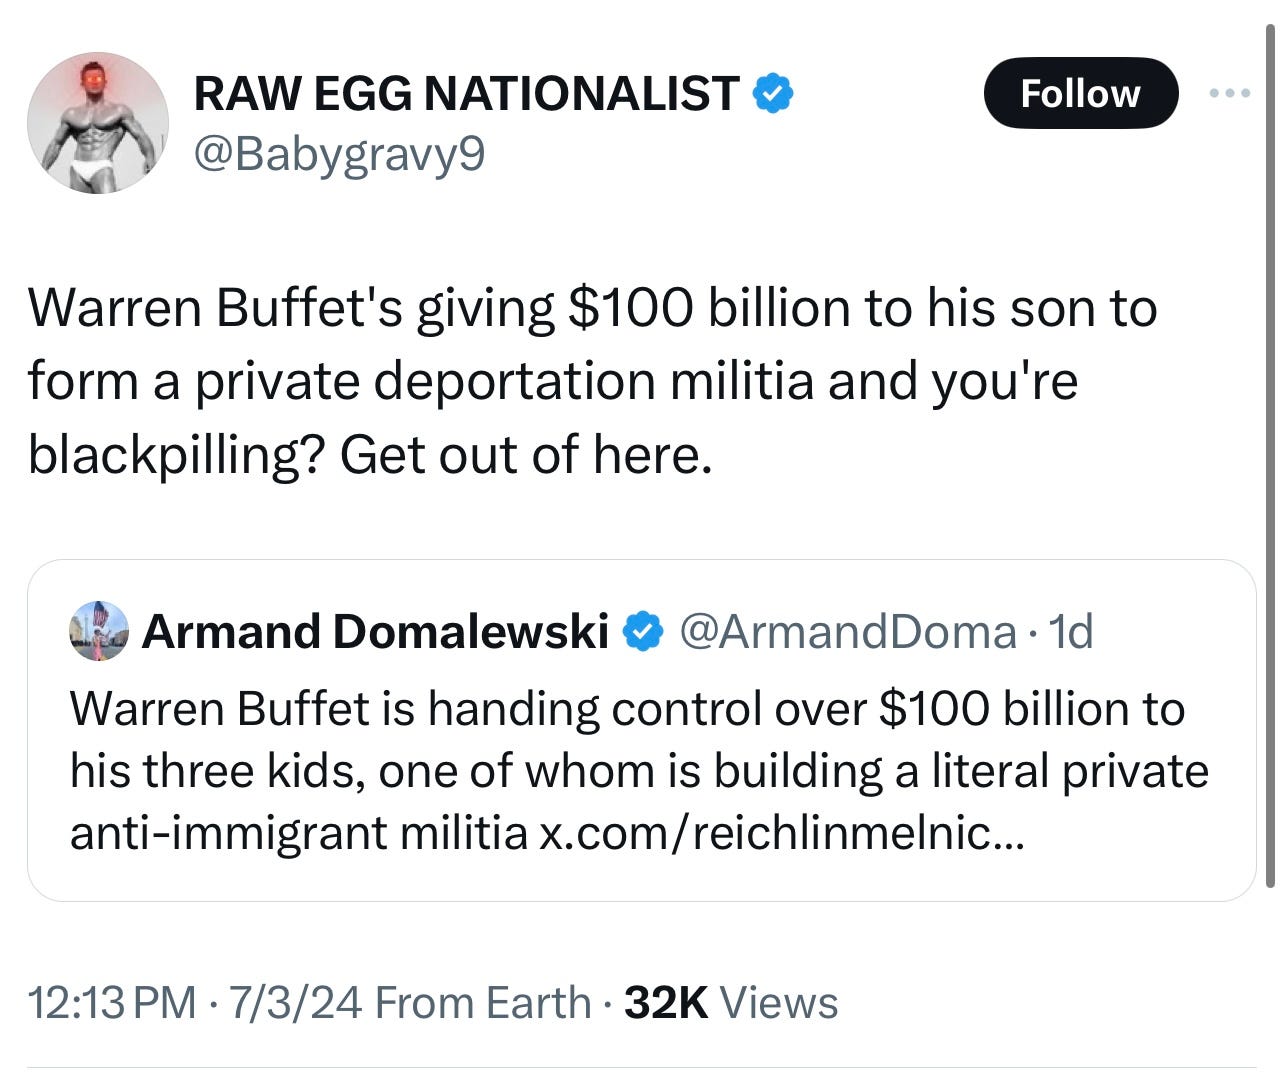Click the "Get out of here." sentence

(526, 455)
